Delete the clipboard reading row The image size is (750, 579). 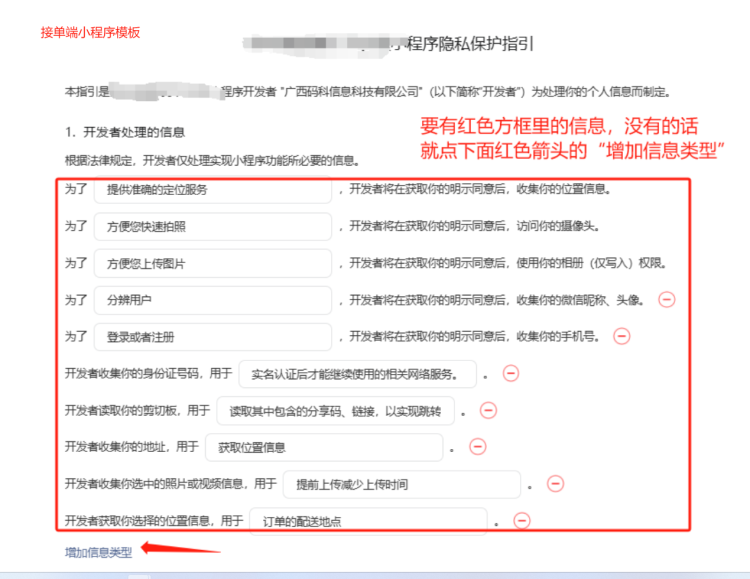488,410
